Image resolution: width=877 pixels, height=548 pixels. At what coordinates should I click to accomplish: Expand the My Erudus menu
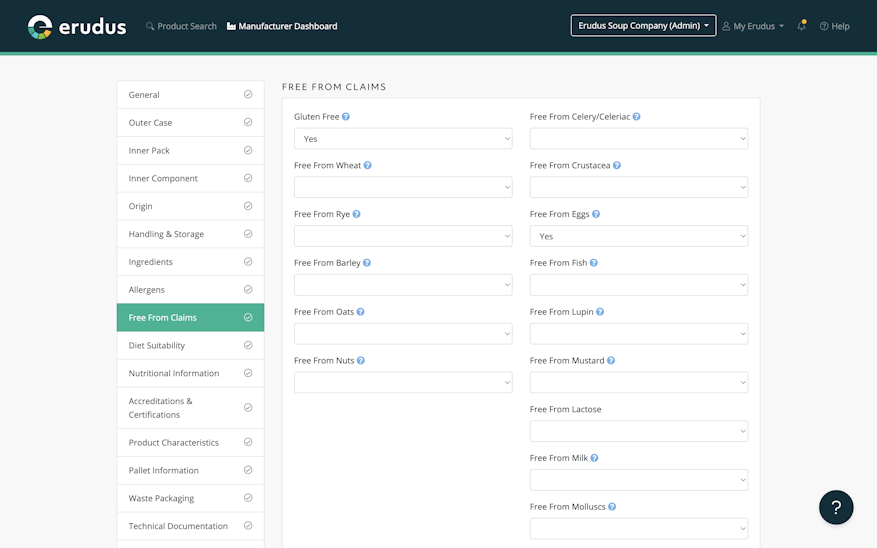753,26
